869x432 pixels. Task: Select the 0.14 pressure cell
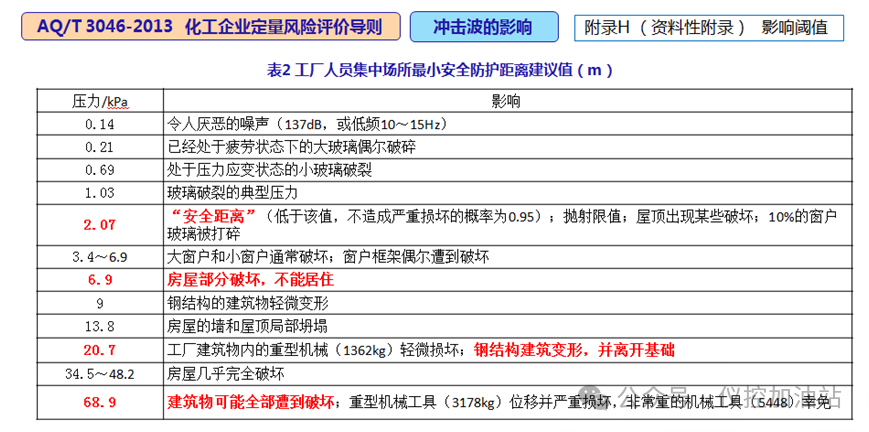[100, 124]
